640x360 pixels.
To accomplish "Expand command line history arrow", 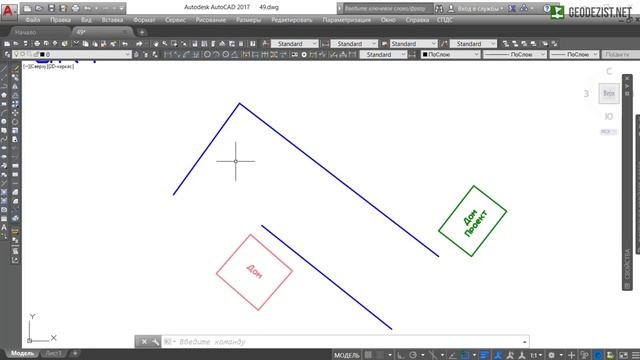I will 524,342.
